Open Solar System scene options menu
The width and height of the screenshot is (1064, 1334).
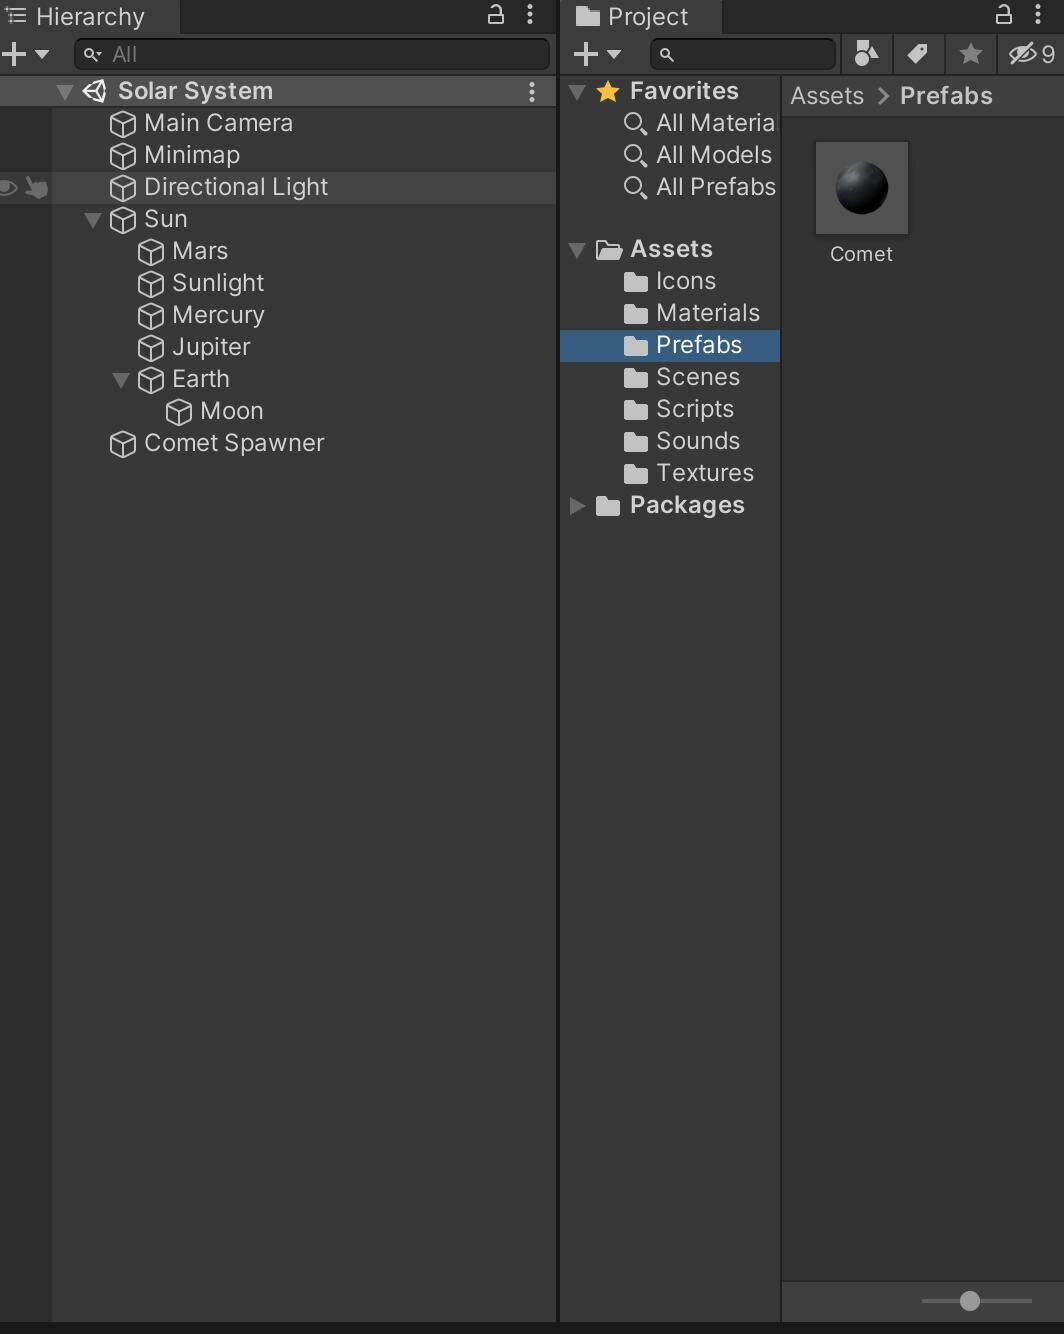(x=532, y=92)
